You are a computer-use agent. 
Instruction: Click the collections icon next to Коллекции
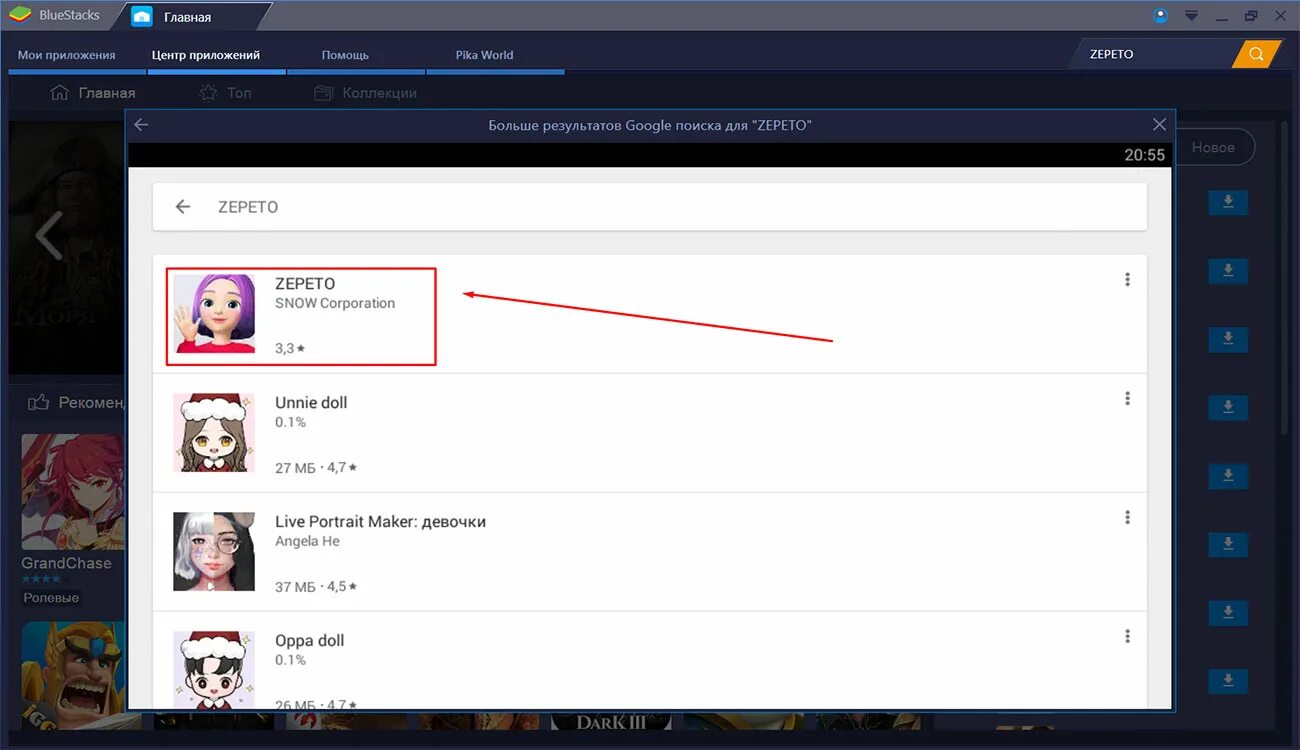tap(323, 93)
